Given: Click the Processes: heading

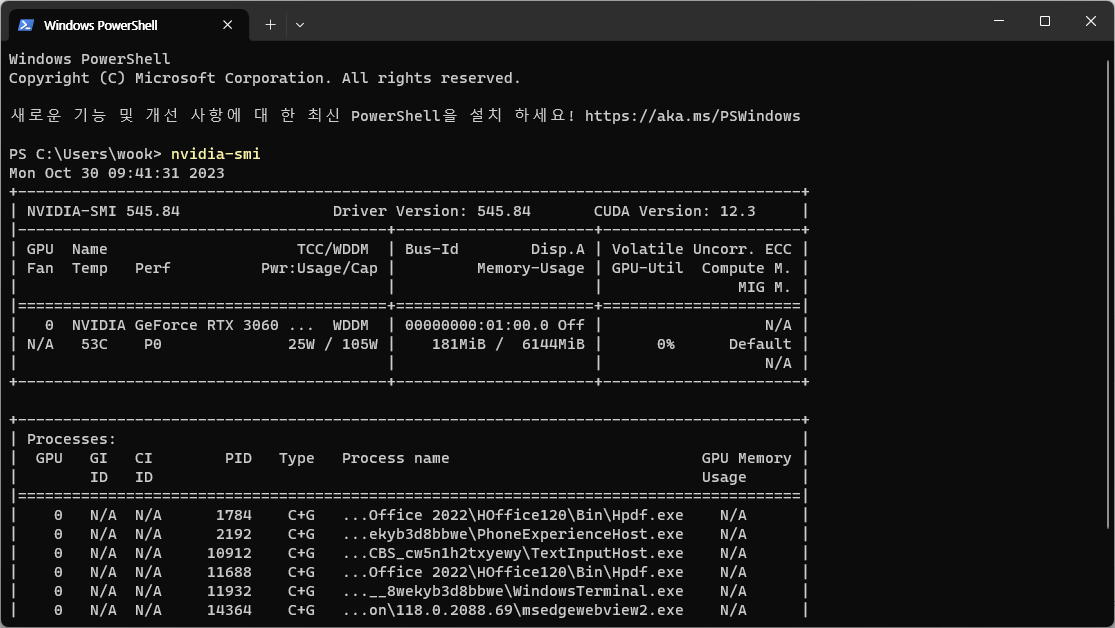Looking at the screenshot, I should pyautogui.click(x=71, y=440).
